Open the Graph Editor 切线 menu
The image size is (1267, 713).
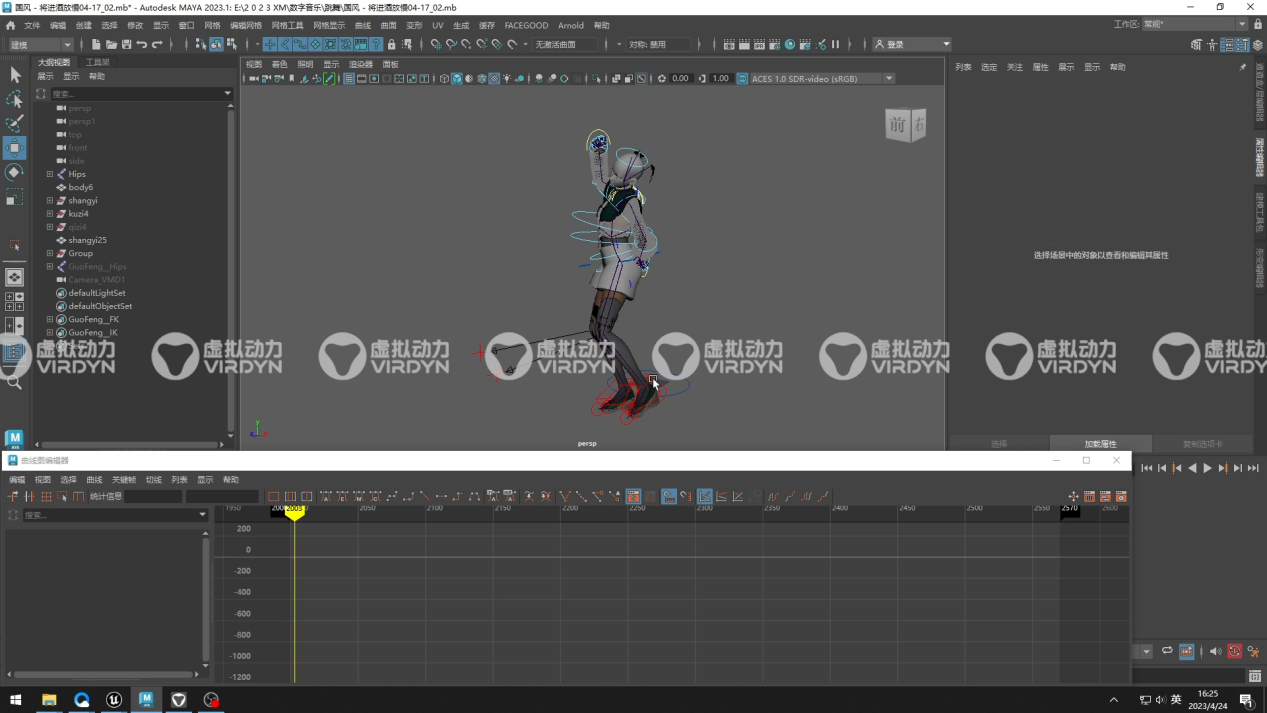pyautogui.click(x=153, y=480)
